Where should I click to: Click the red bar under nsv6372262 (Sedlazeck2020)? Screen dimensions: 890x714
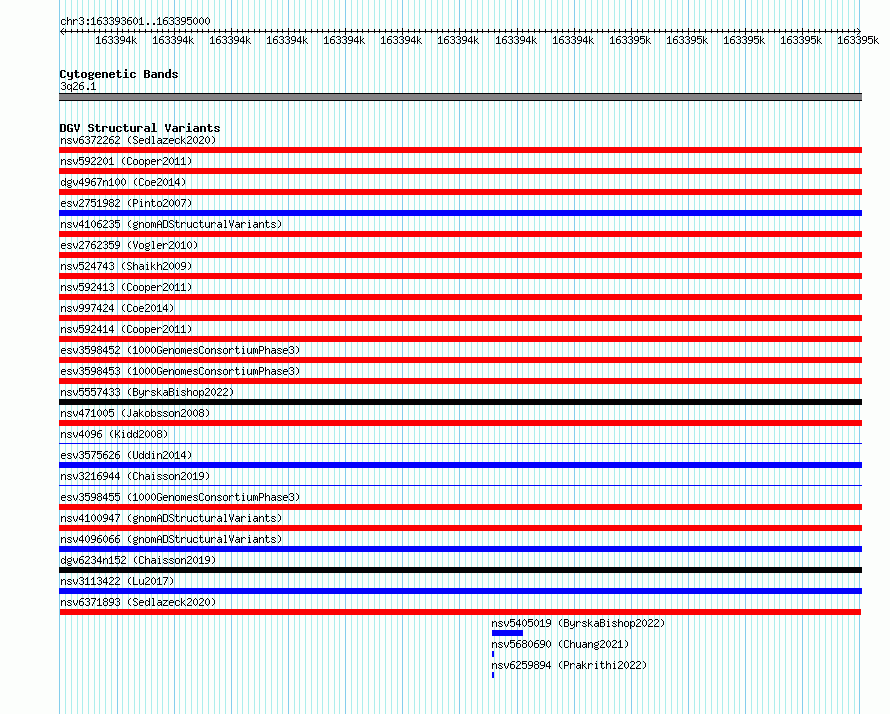(x=460, y=150)
